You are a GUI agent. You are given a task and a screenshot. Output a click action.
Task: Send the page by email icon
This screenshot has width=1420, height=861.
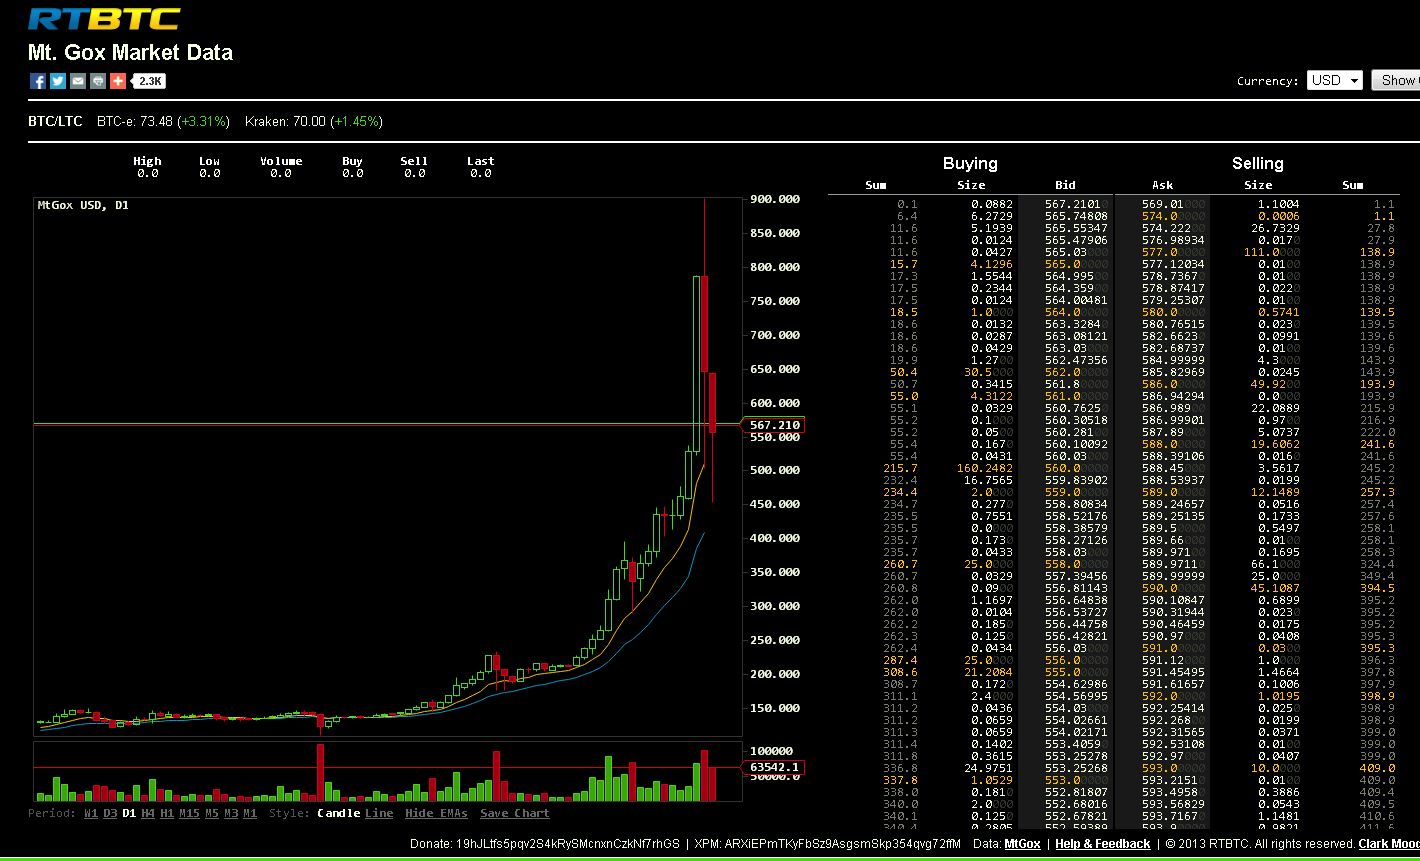pos(77,81)
